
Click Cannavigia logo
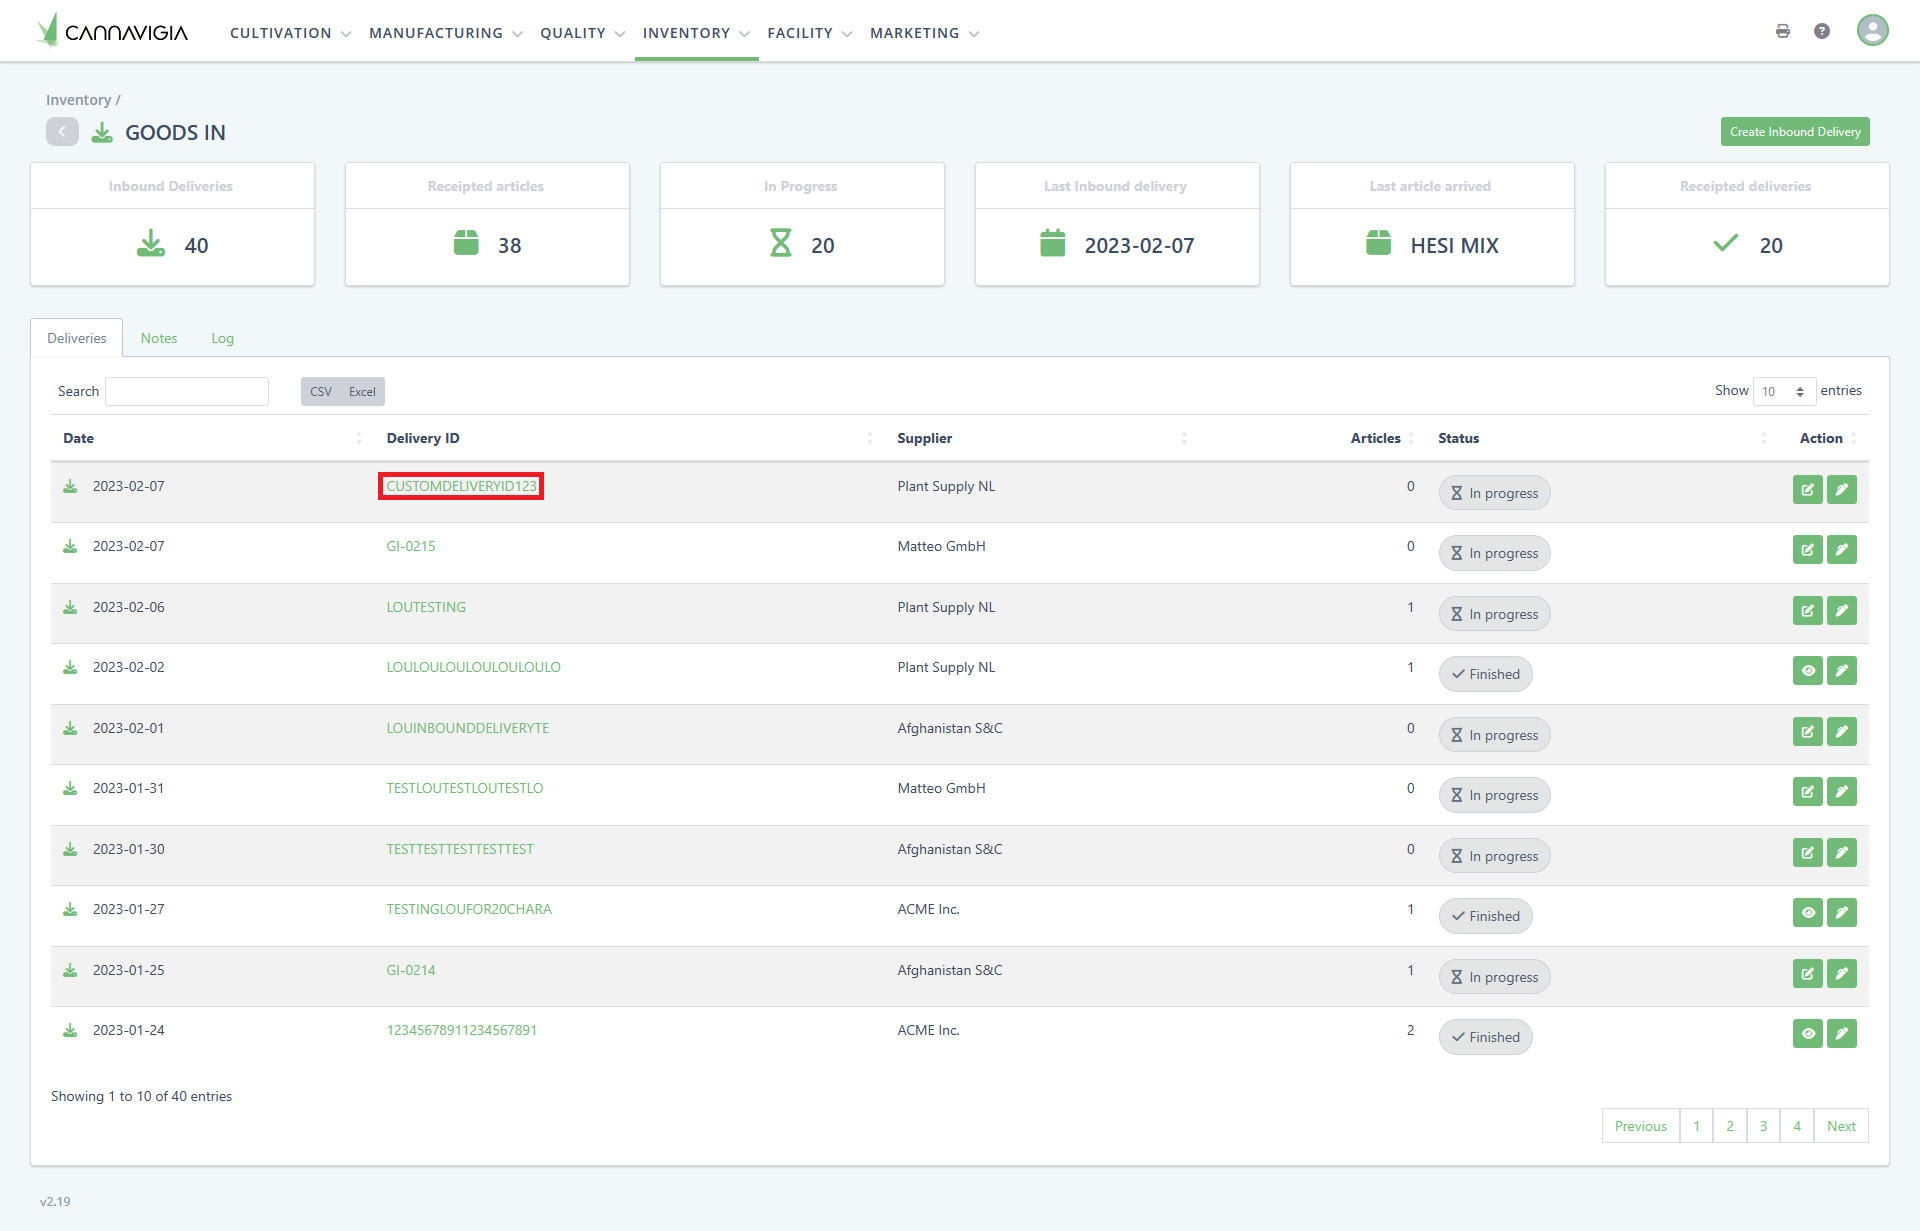tap(112, 31)
